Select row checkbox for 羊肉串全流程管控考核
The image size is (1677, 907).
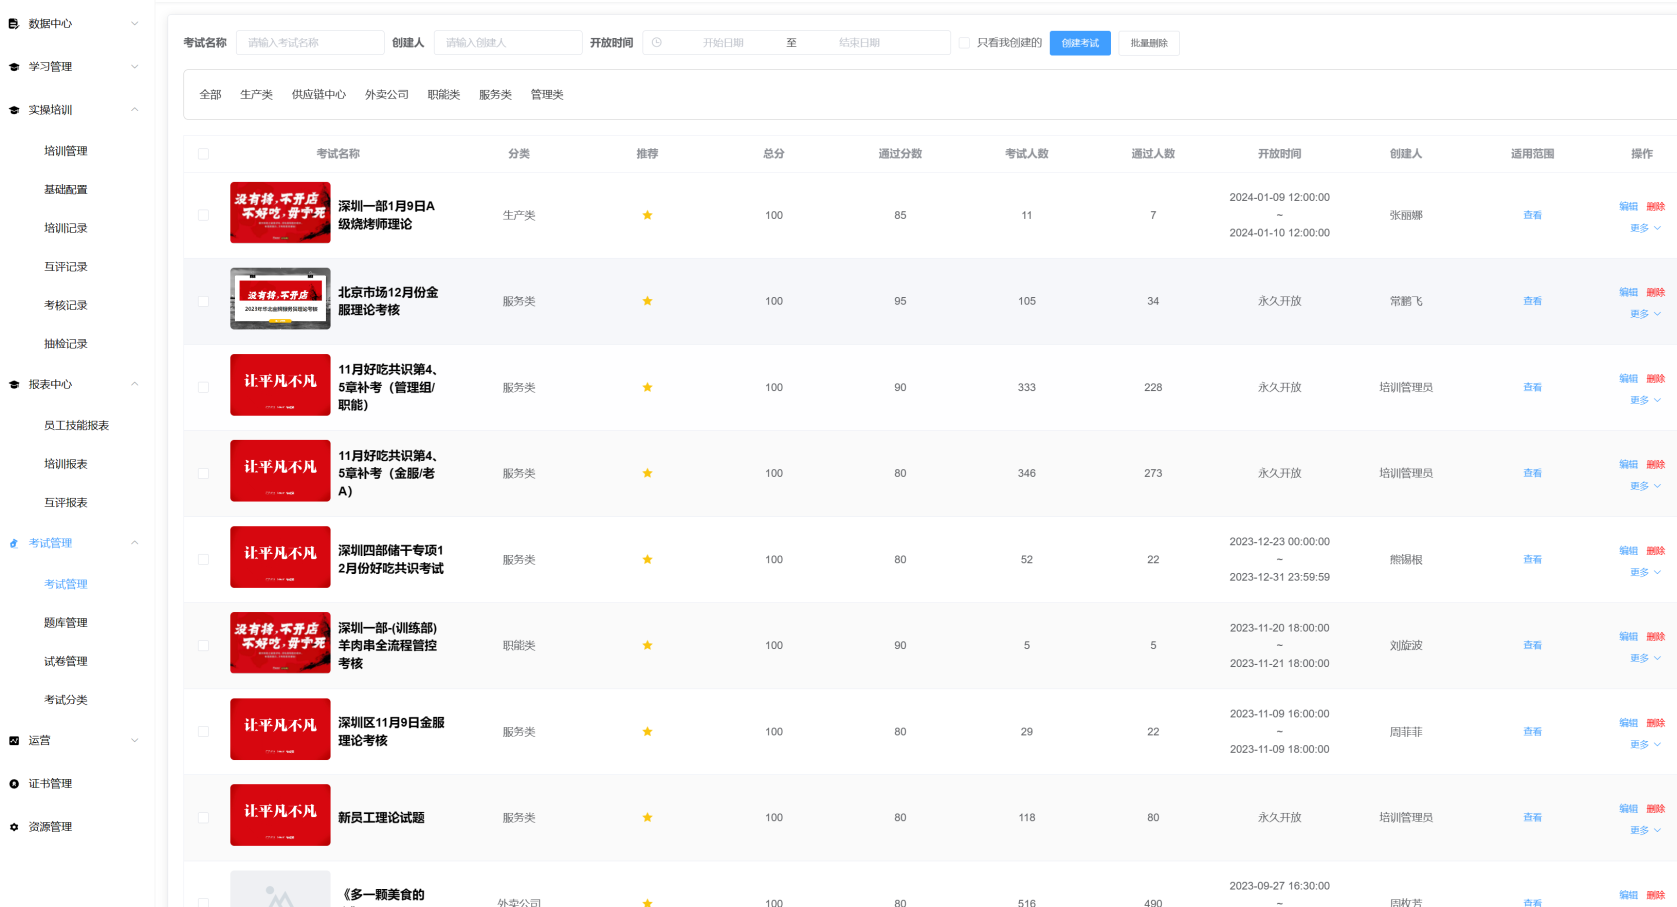(x=204, y=645)
